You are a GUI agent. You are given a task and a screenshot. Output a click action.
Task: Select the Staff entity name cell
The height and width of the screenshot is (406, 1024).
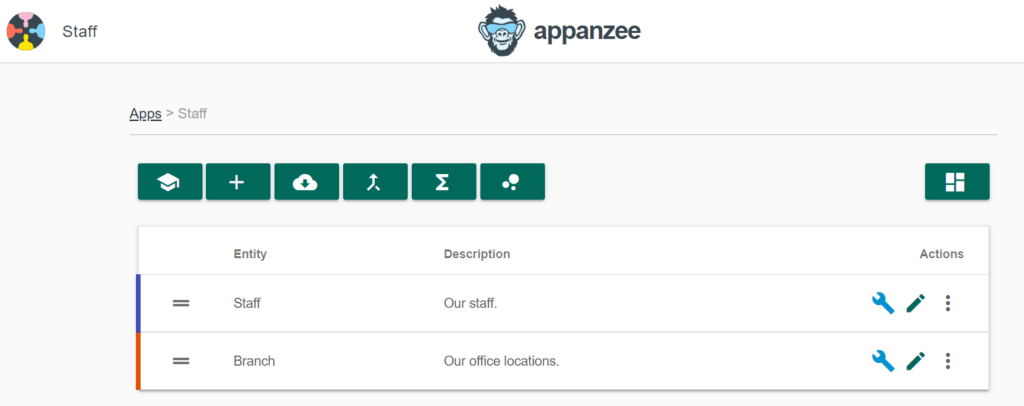[x=247, y=303]
